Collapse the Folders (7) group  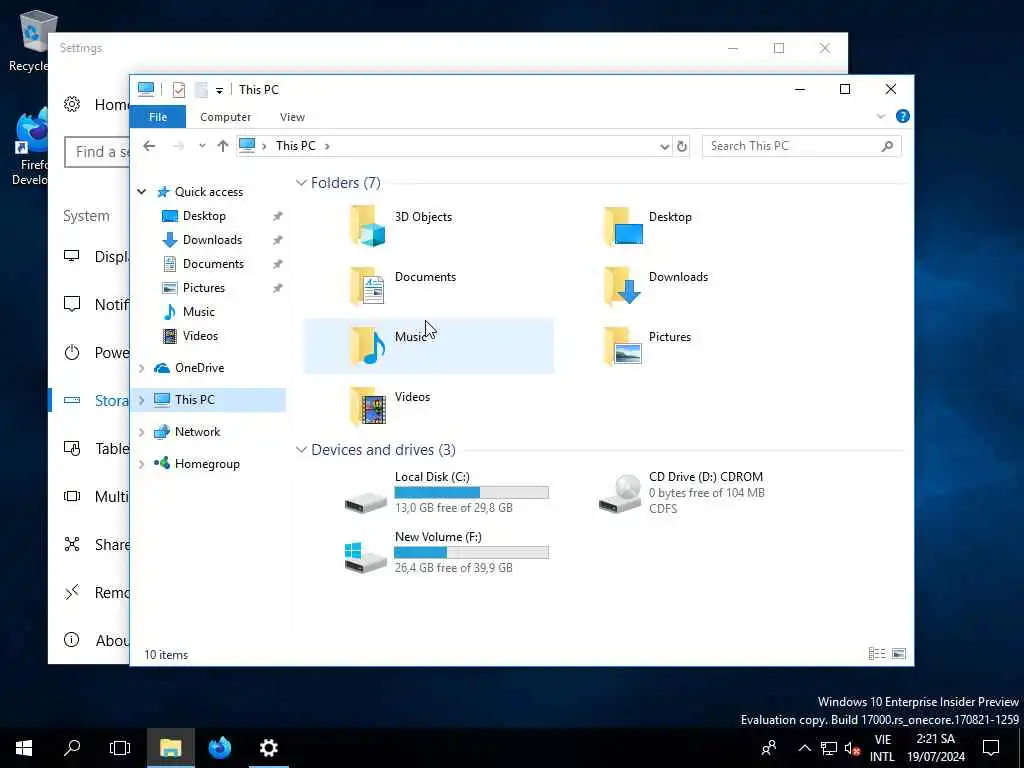click(301, 183)
